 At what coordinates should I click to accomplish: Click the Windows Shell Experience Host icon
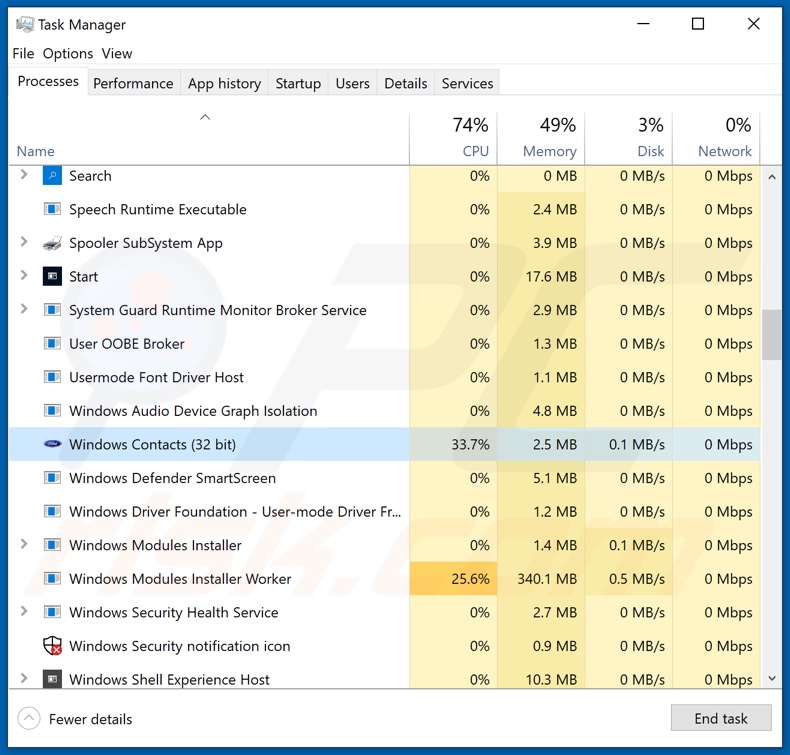[x=52, y=679]
